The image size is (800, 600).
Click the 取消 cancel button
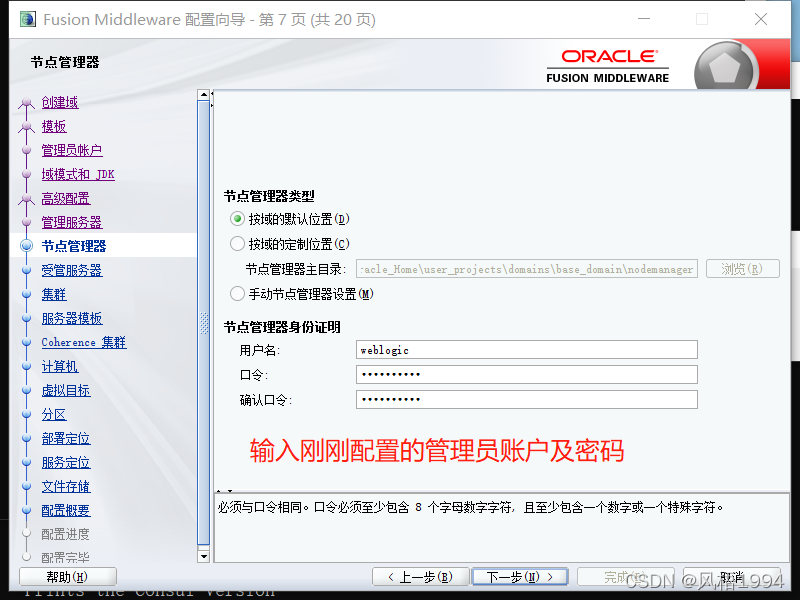point(732,577)
